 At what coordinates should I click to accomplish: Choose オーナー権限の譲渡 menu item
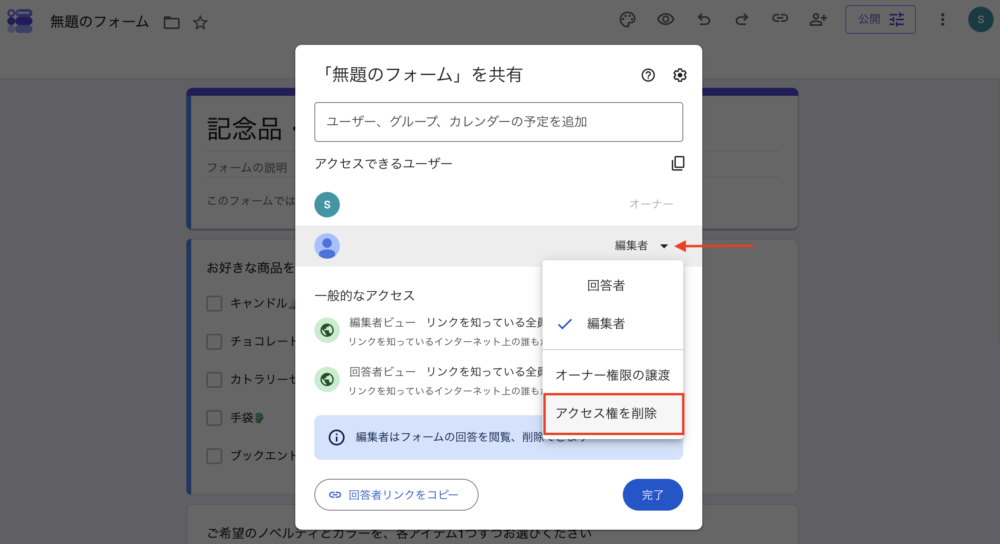tap(612, 375)
